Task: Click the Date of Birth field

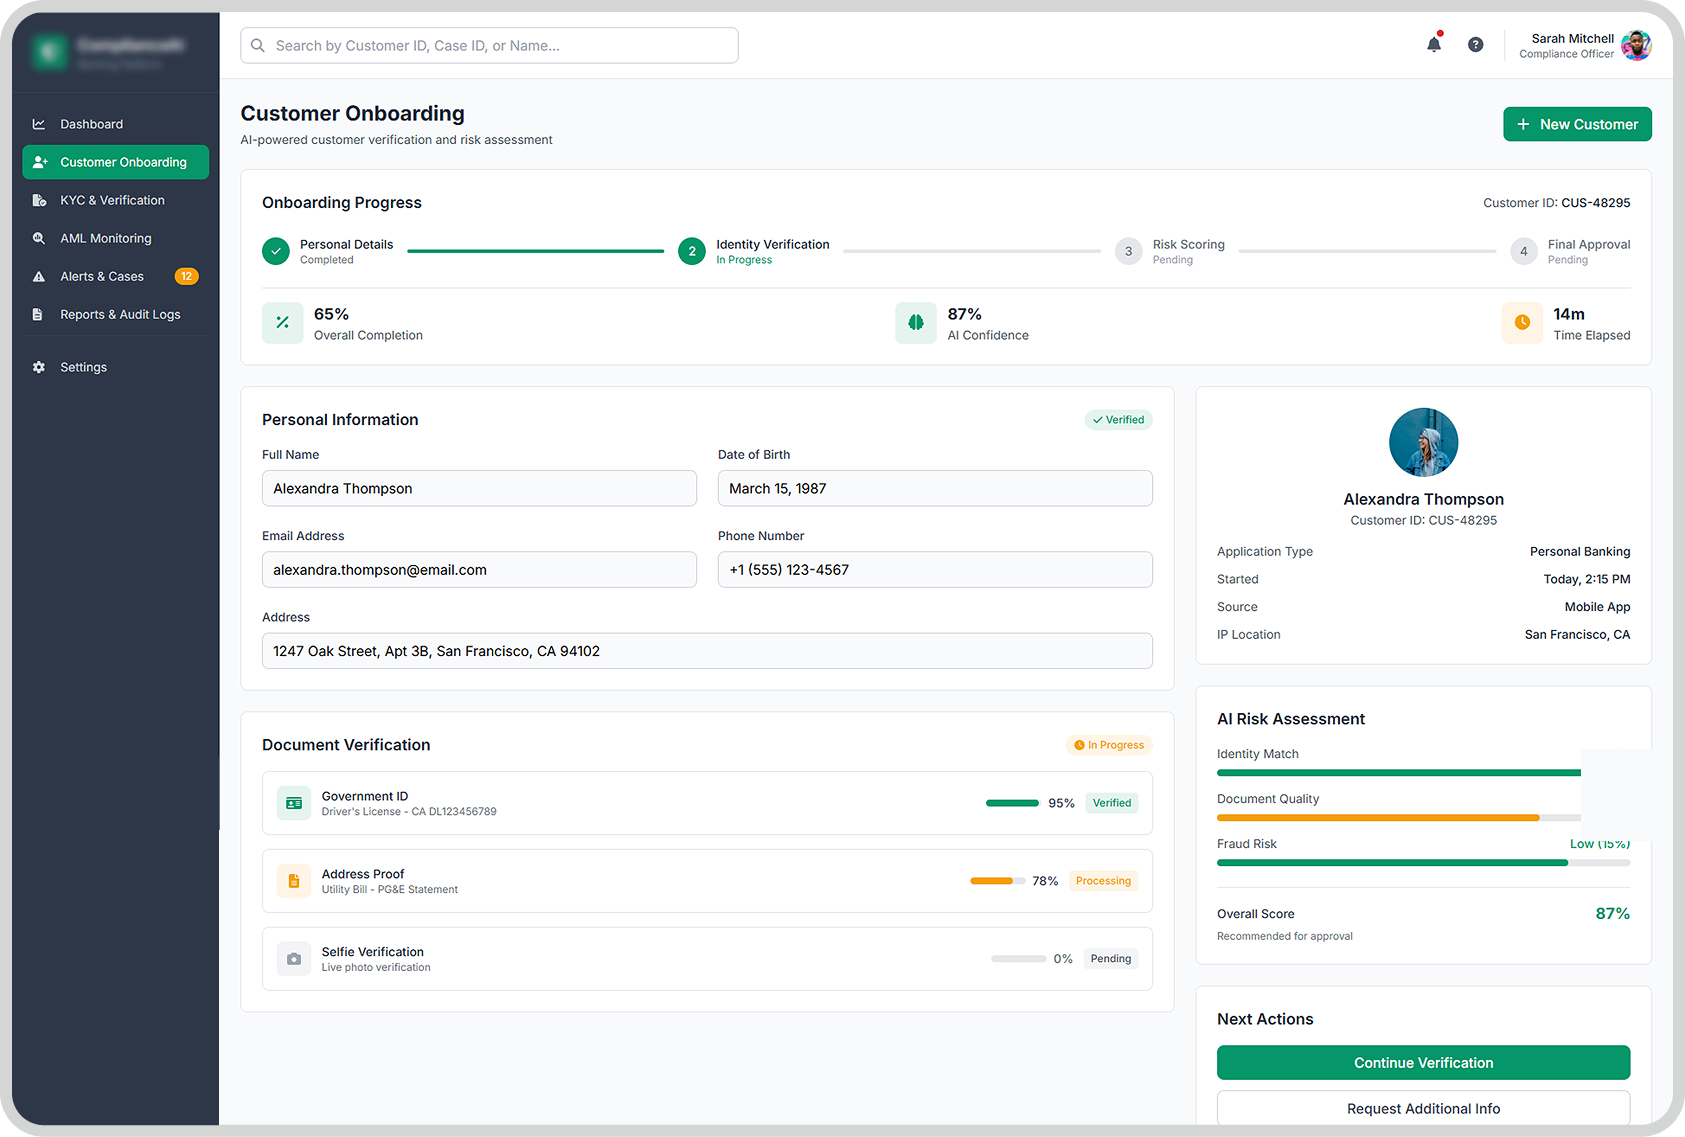Action: [x=935, y=488]
